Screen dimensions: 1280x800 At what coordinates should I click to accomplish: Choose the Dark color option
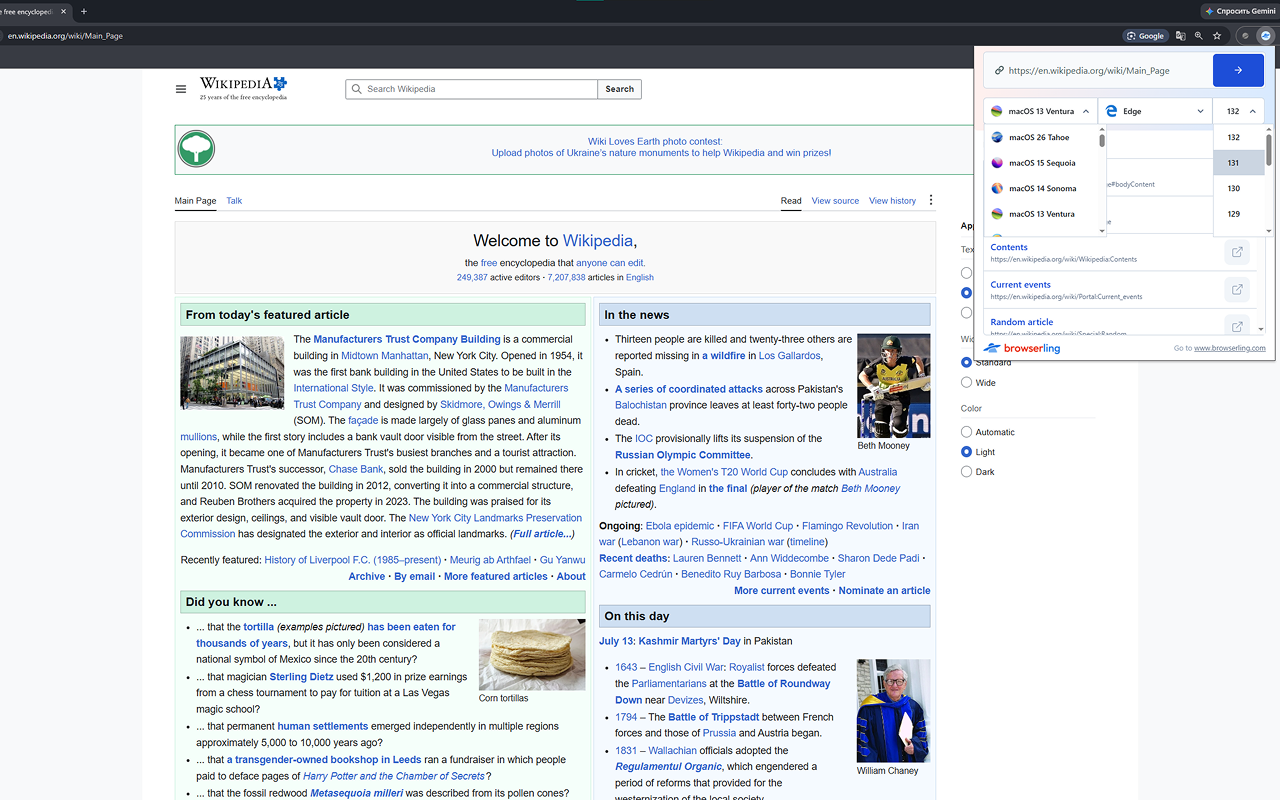click(x=966, y=472)
